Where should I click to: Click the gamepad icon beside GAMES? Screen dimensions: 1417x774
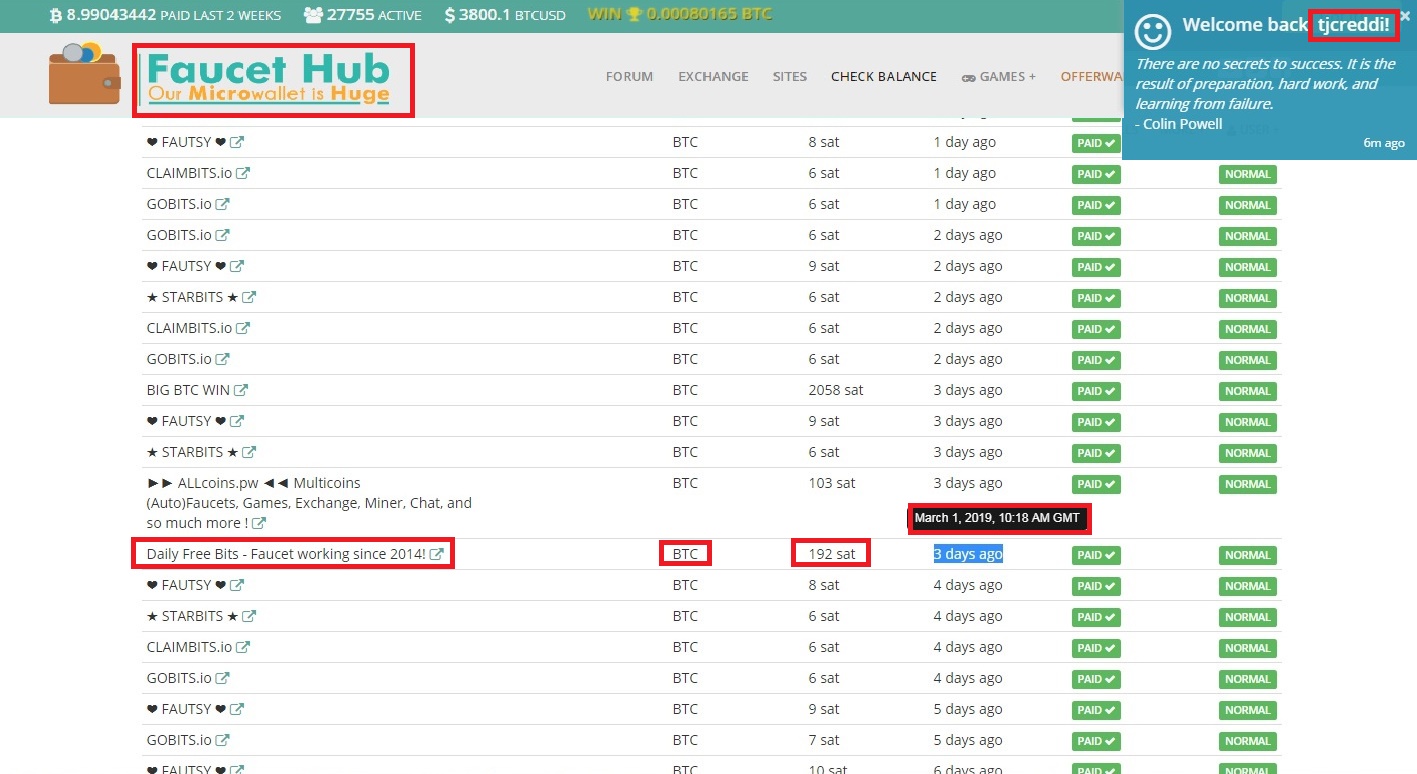click(x=968, y=77)
